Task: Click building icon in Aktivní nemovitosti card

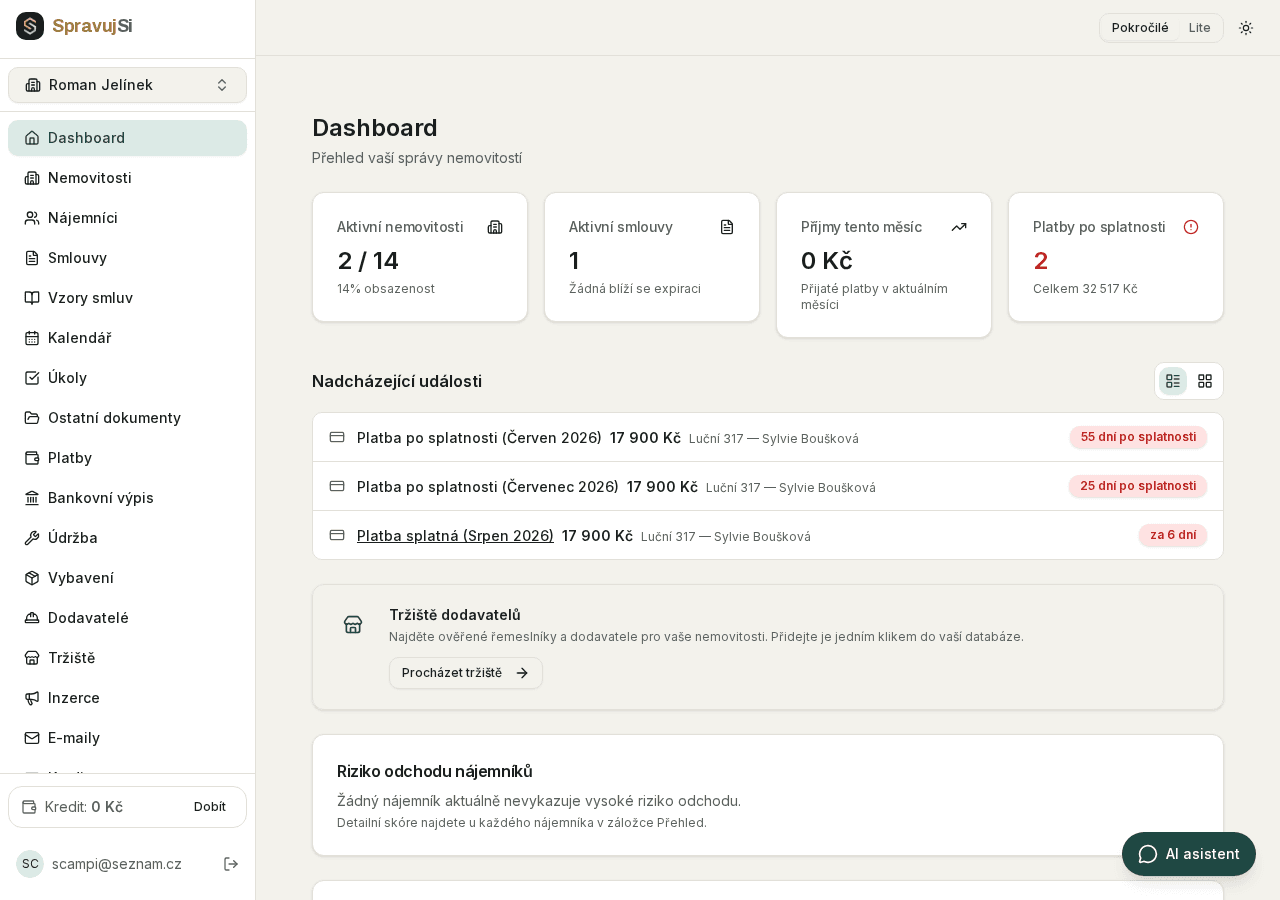Action: [x=495, y=227]
